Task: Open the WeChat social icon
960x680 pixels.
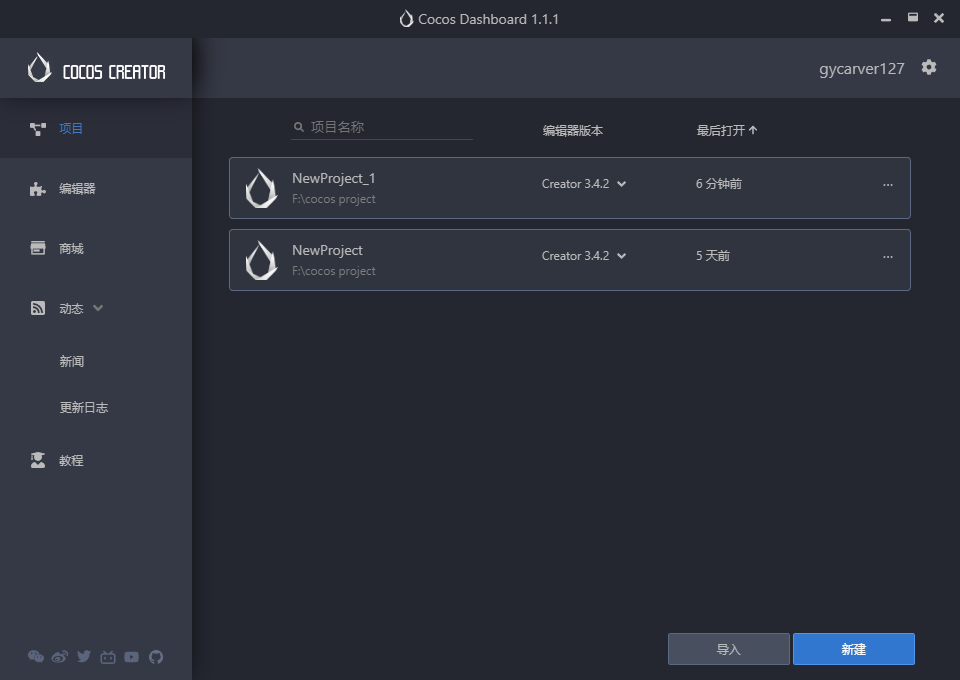Action: (x=36, y=657)
